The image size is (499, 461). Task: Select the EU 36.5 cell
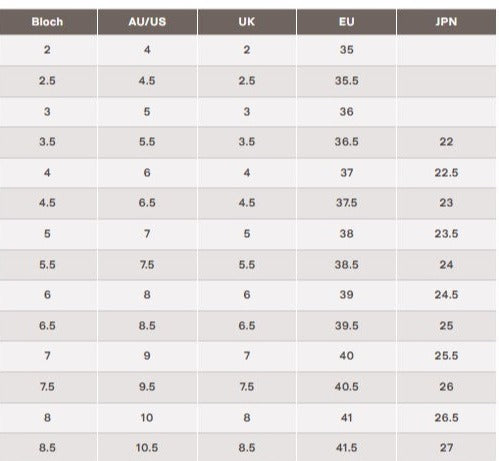click(x=346, y=142)
